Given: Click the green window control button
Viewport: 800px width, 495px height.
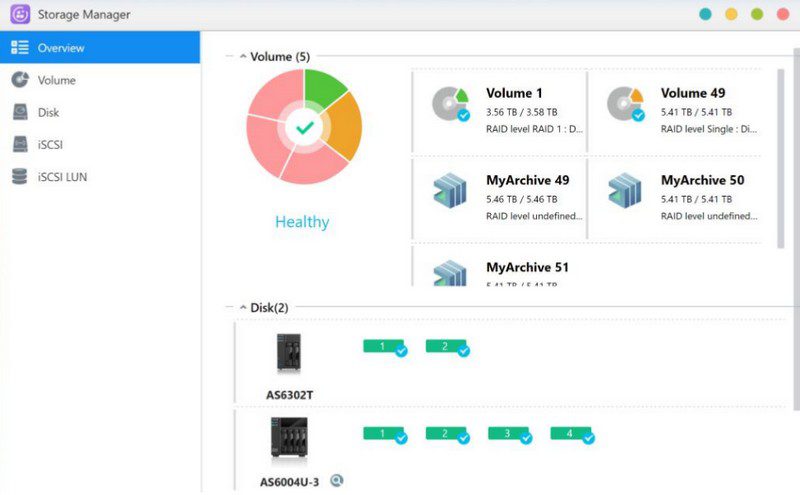Looking at the screenshot, I should 757,14.
